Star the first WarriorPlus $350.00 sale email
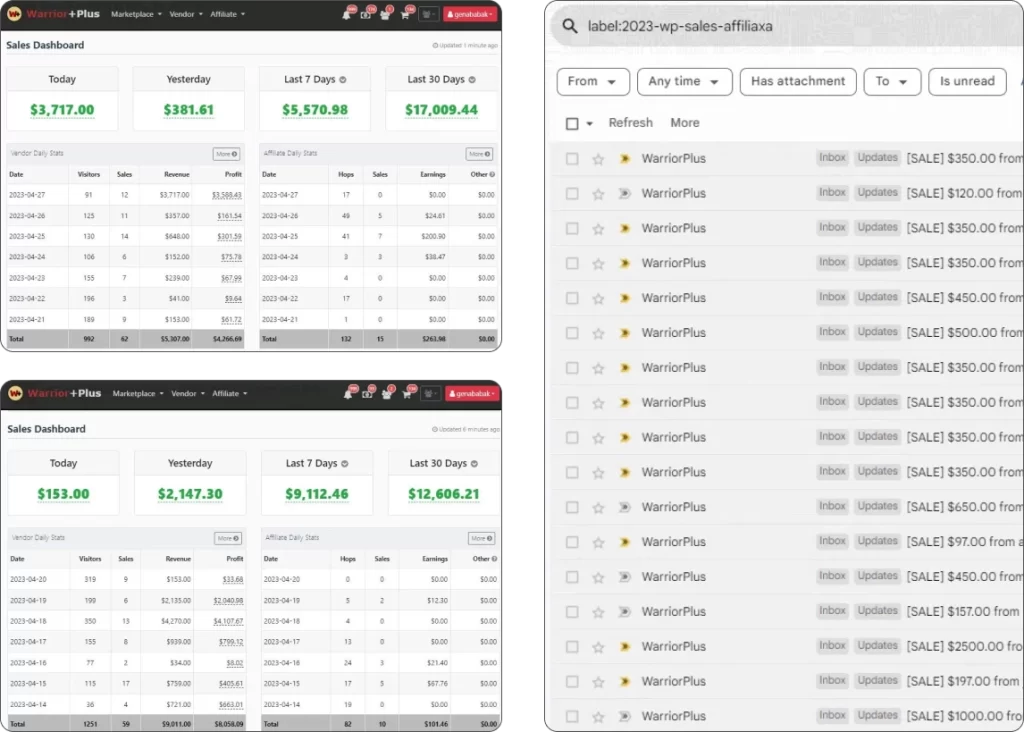This screenshot has width=1024, height=732. (598, 159)
